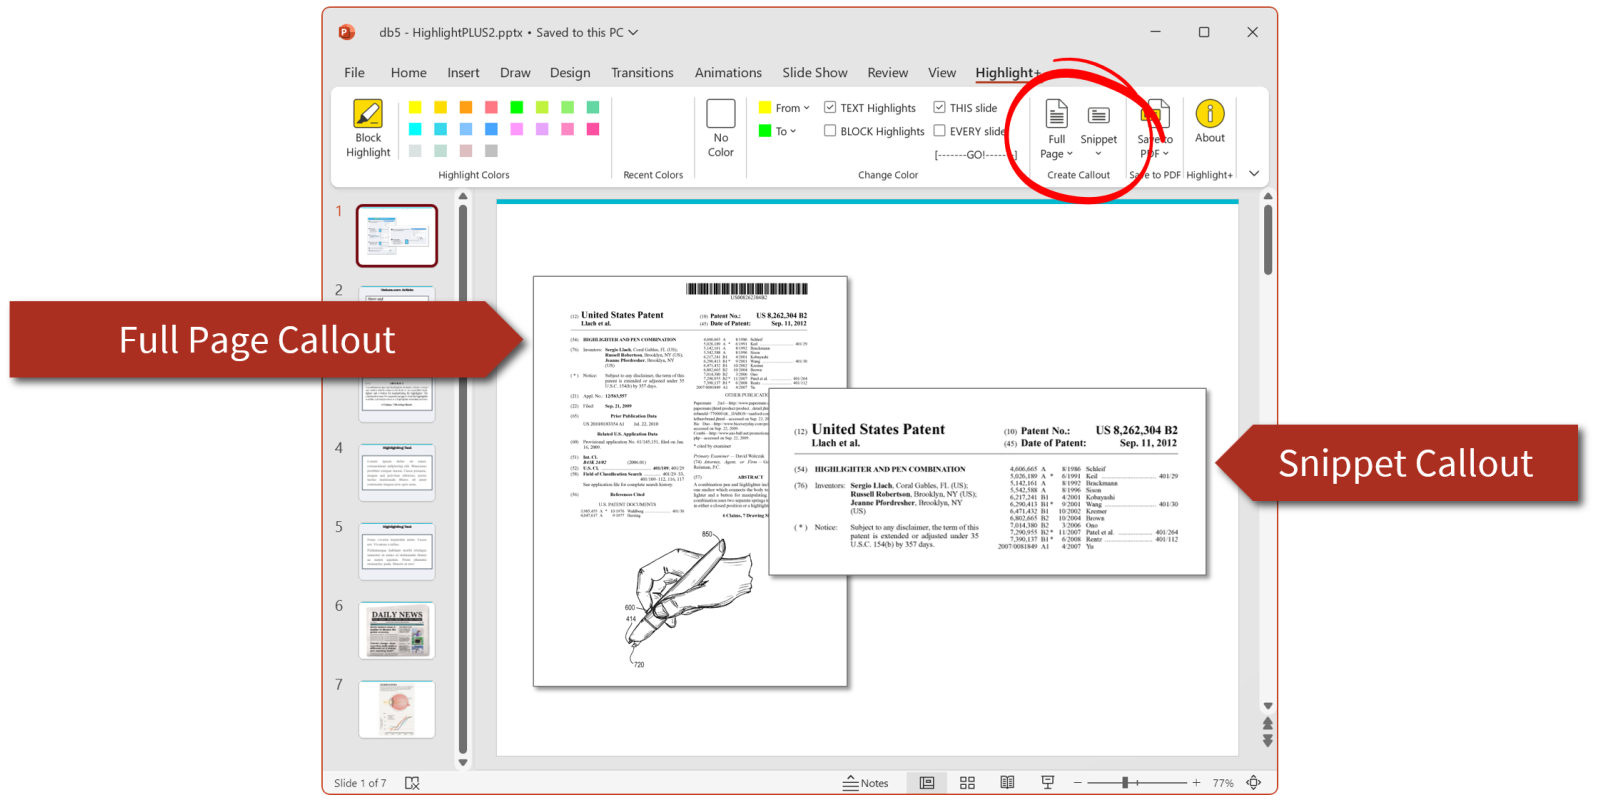Check the EVERY slide checkbox
The height and width of the screenshot is (800, 1600).
940,131
